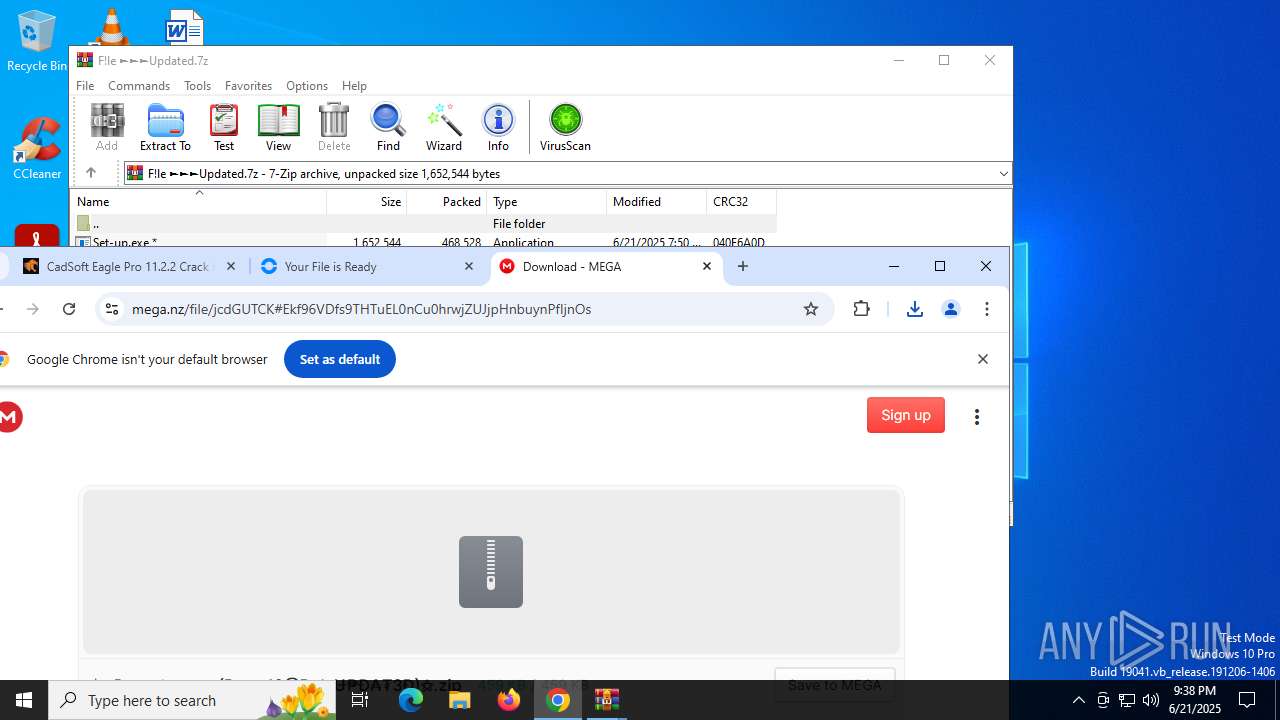Viewport: 1280px width, 720px height.
Task: Reload the MEGA page in Chrome
Action: tap(69, 309)
